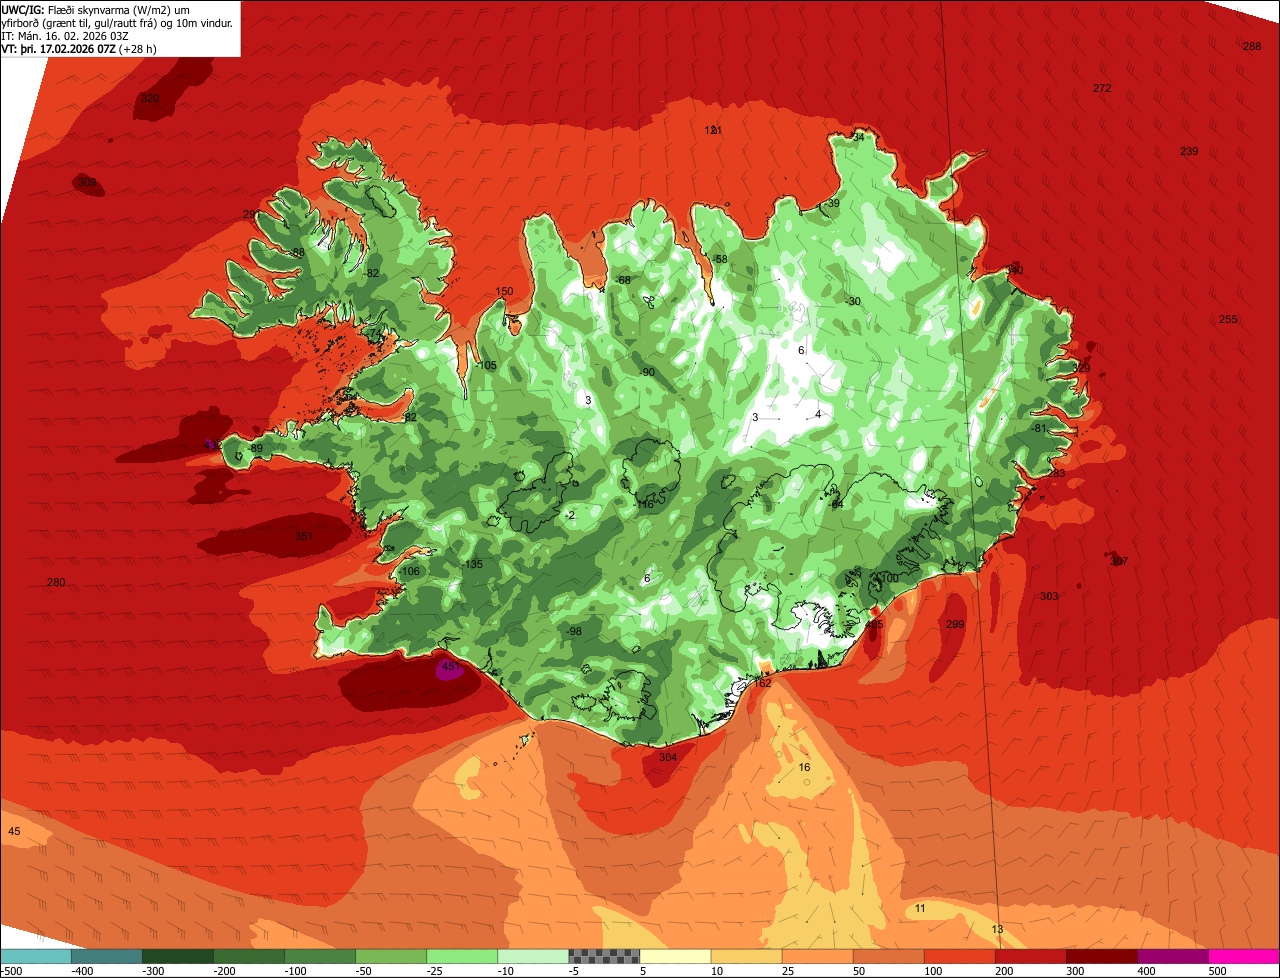This screenshot has height=978, width=1280.
Task: Pick the green legend swatch between -200 and -100
Action: pyautogui.click(x=249, y=956)
